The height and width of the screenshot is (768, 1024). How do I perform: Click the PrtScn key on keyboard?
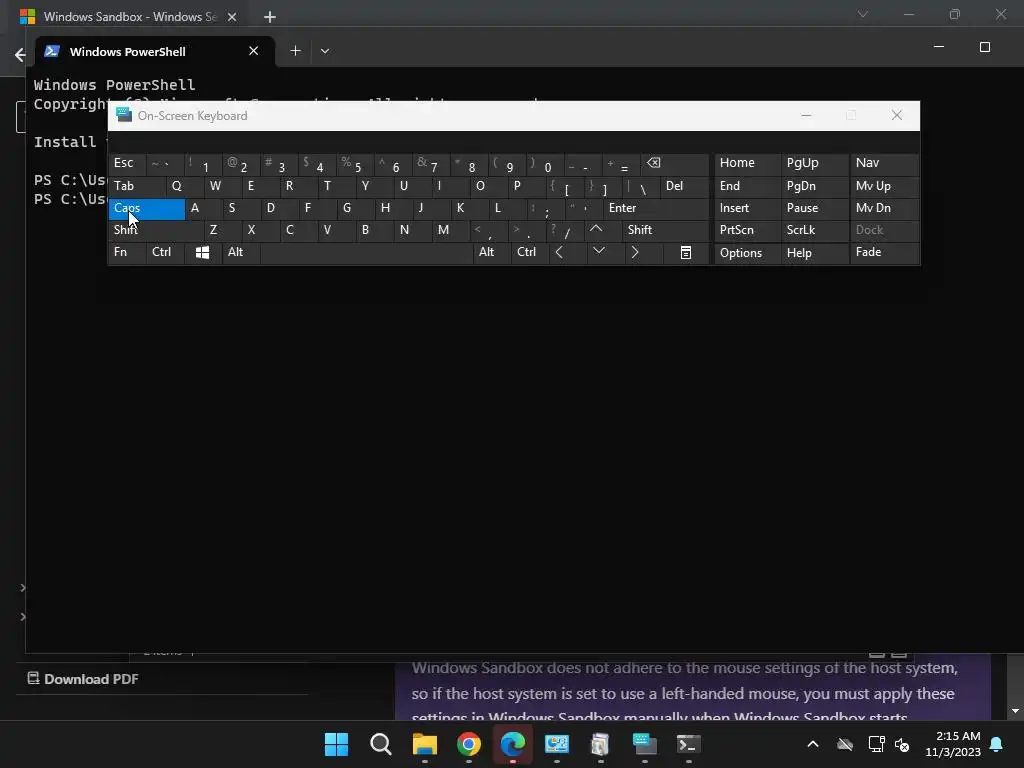click(x=747, y=230)
